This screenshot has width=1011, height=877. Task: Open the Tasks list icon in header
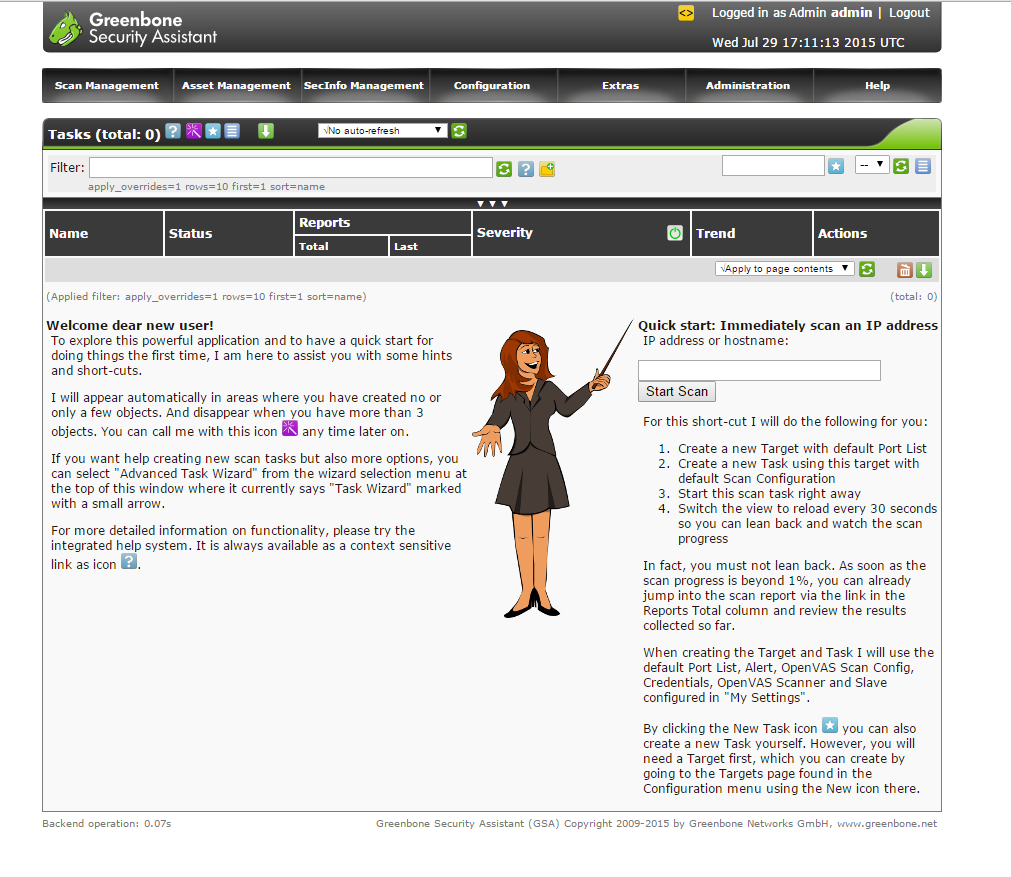232,131
